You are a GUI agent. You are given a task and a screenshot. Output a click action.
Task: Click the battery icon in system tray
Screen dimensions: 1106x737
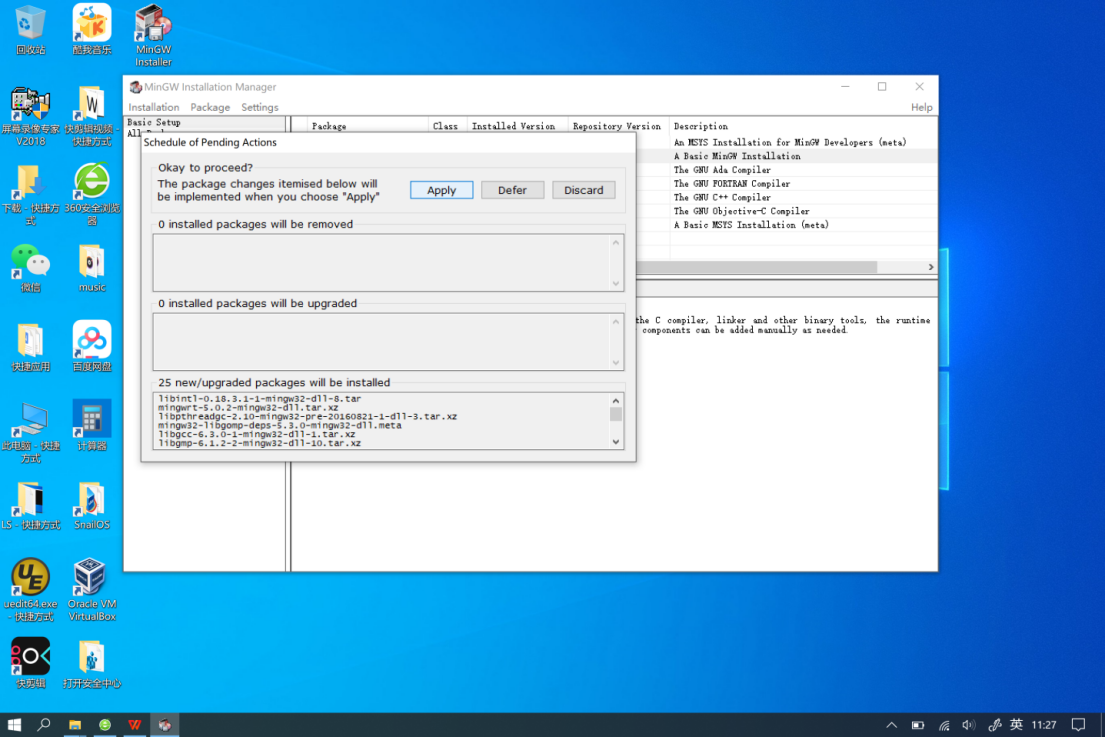pyautogui.click(x=918, y=725)
